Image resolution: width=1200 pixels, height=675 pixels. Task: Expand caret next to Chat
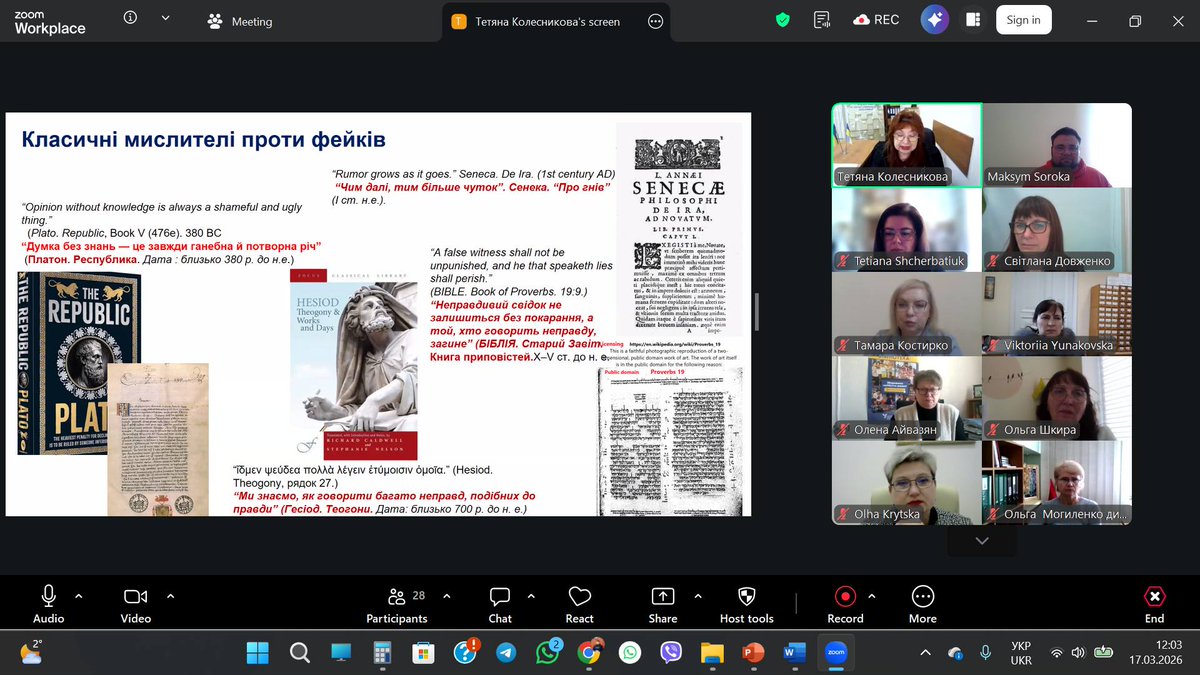point(530,596)
